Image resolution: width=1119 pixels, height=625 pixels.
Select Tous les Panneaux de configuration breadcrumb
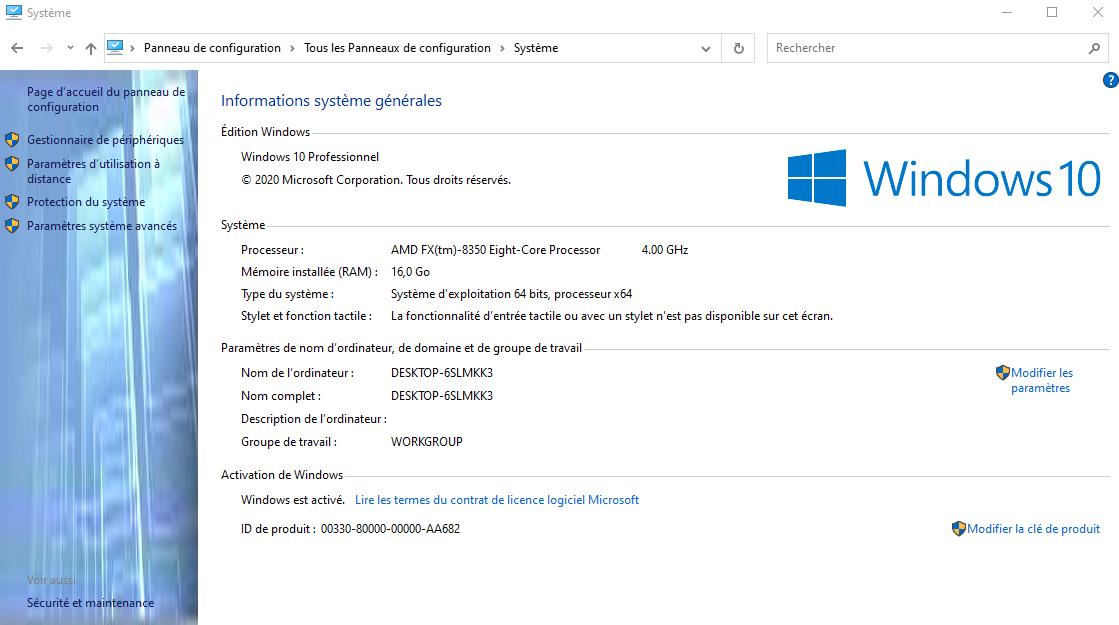[x=398, y=48]
